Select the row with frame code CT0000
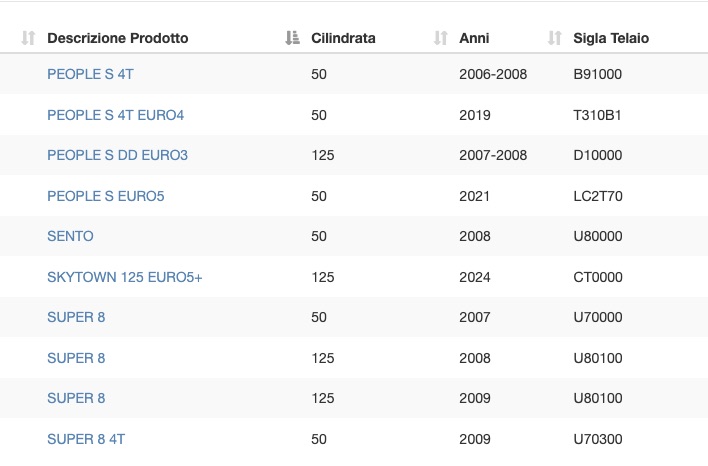The height and width of the screenshot is (466, 708). pyautogui.click(x=354, y=276)
